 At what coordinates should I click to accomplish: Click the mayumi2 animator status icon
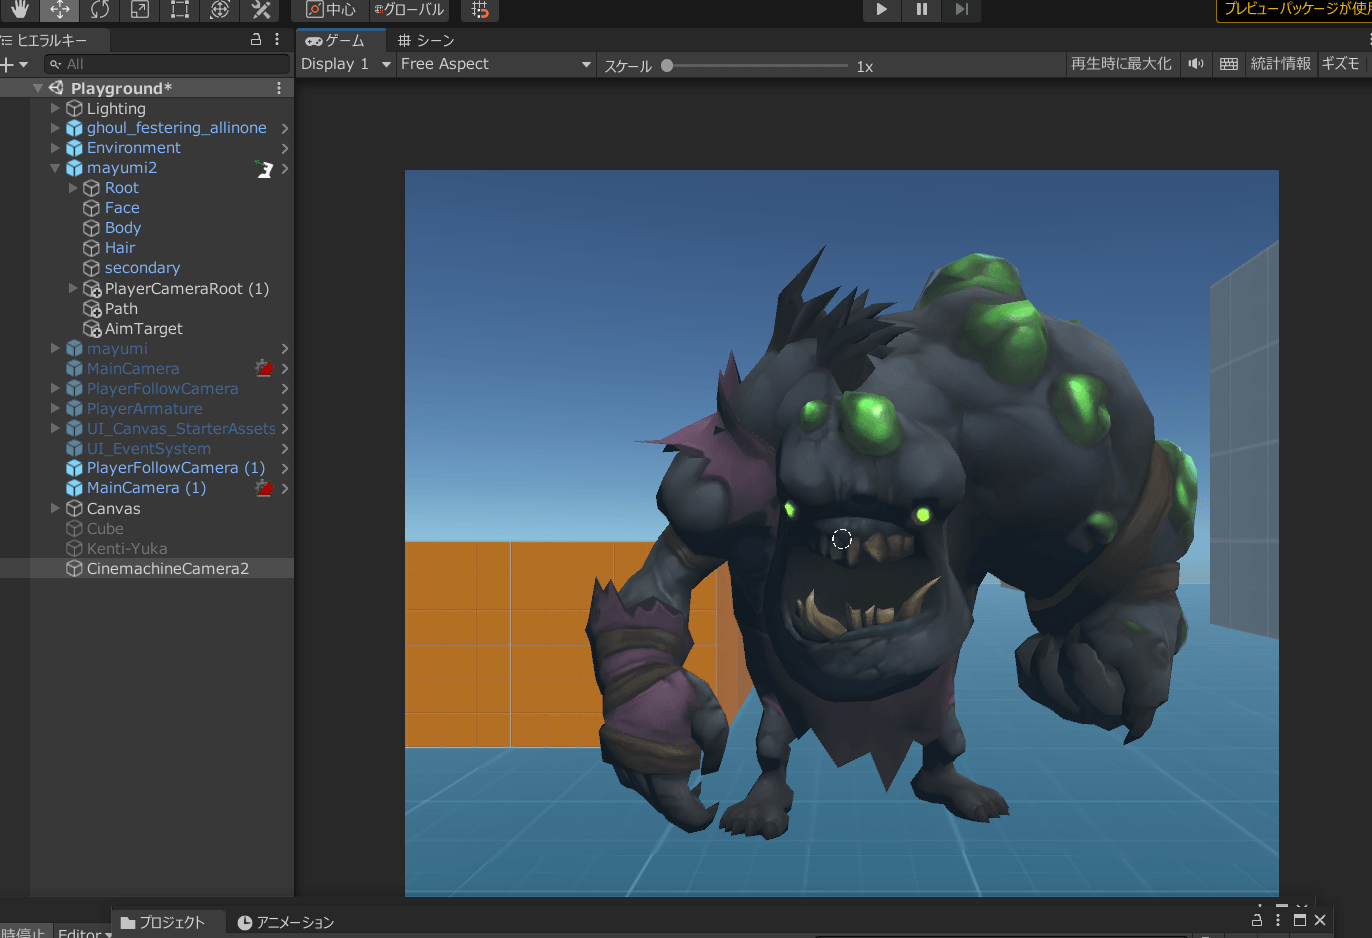pyautogui.click(x=264, y=169)
